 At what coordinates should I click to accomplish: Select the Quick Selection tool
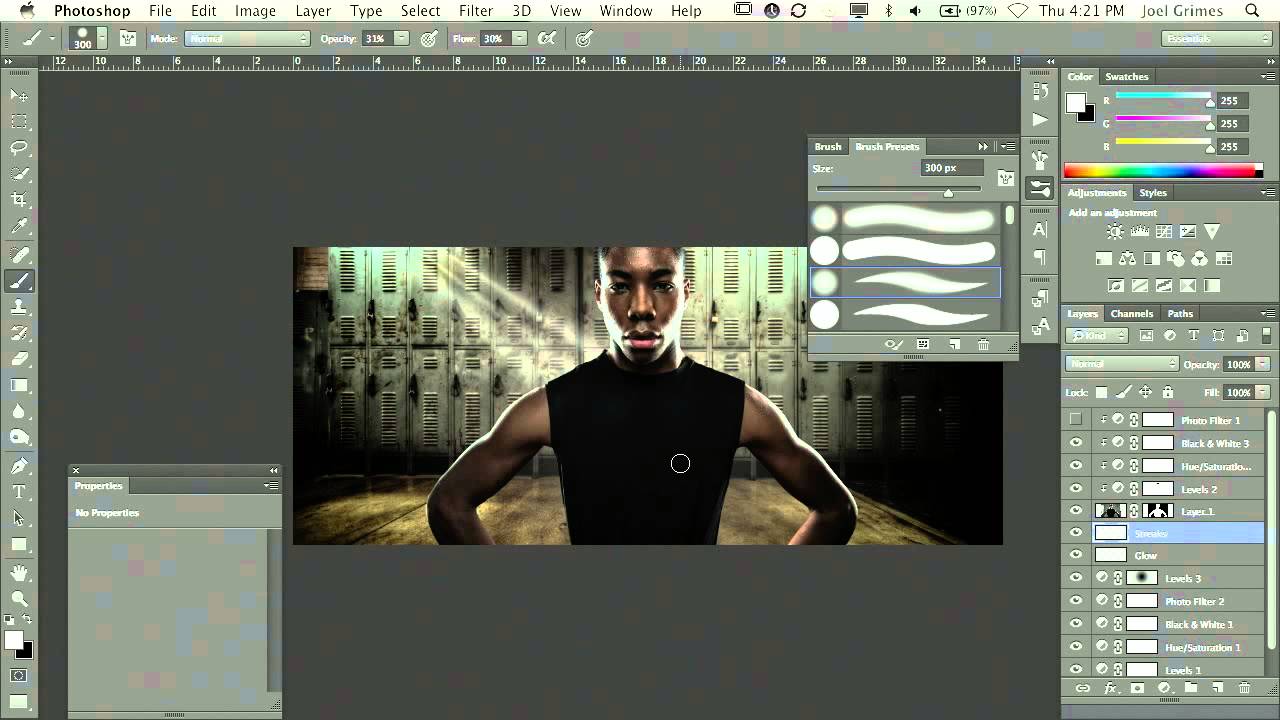(19, 174)
